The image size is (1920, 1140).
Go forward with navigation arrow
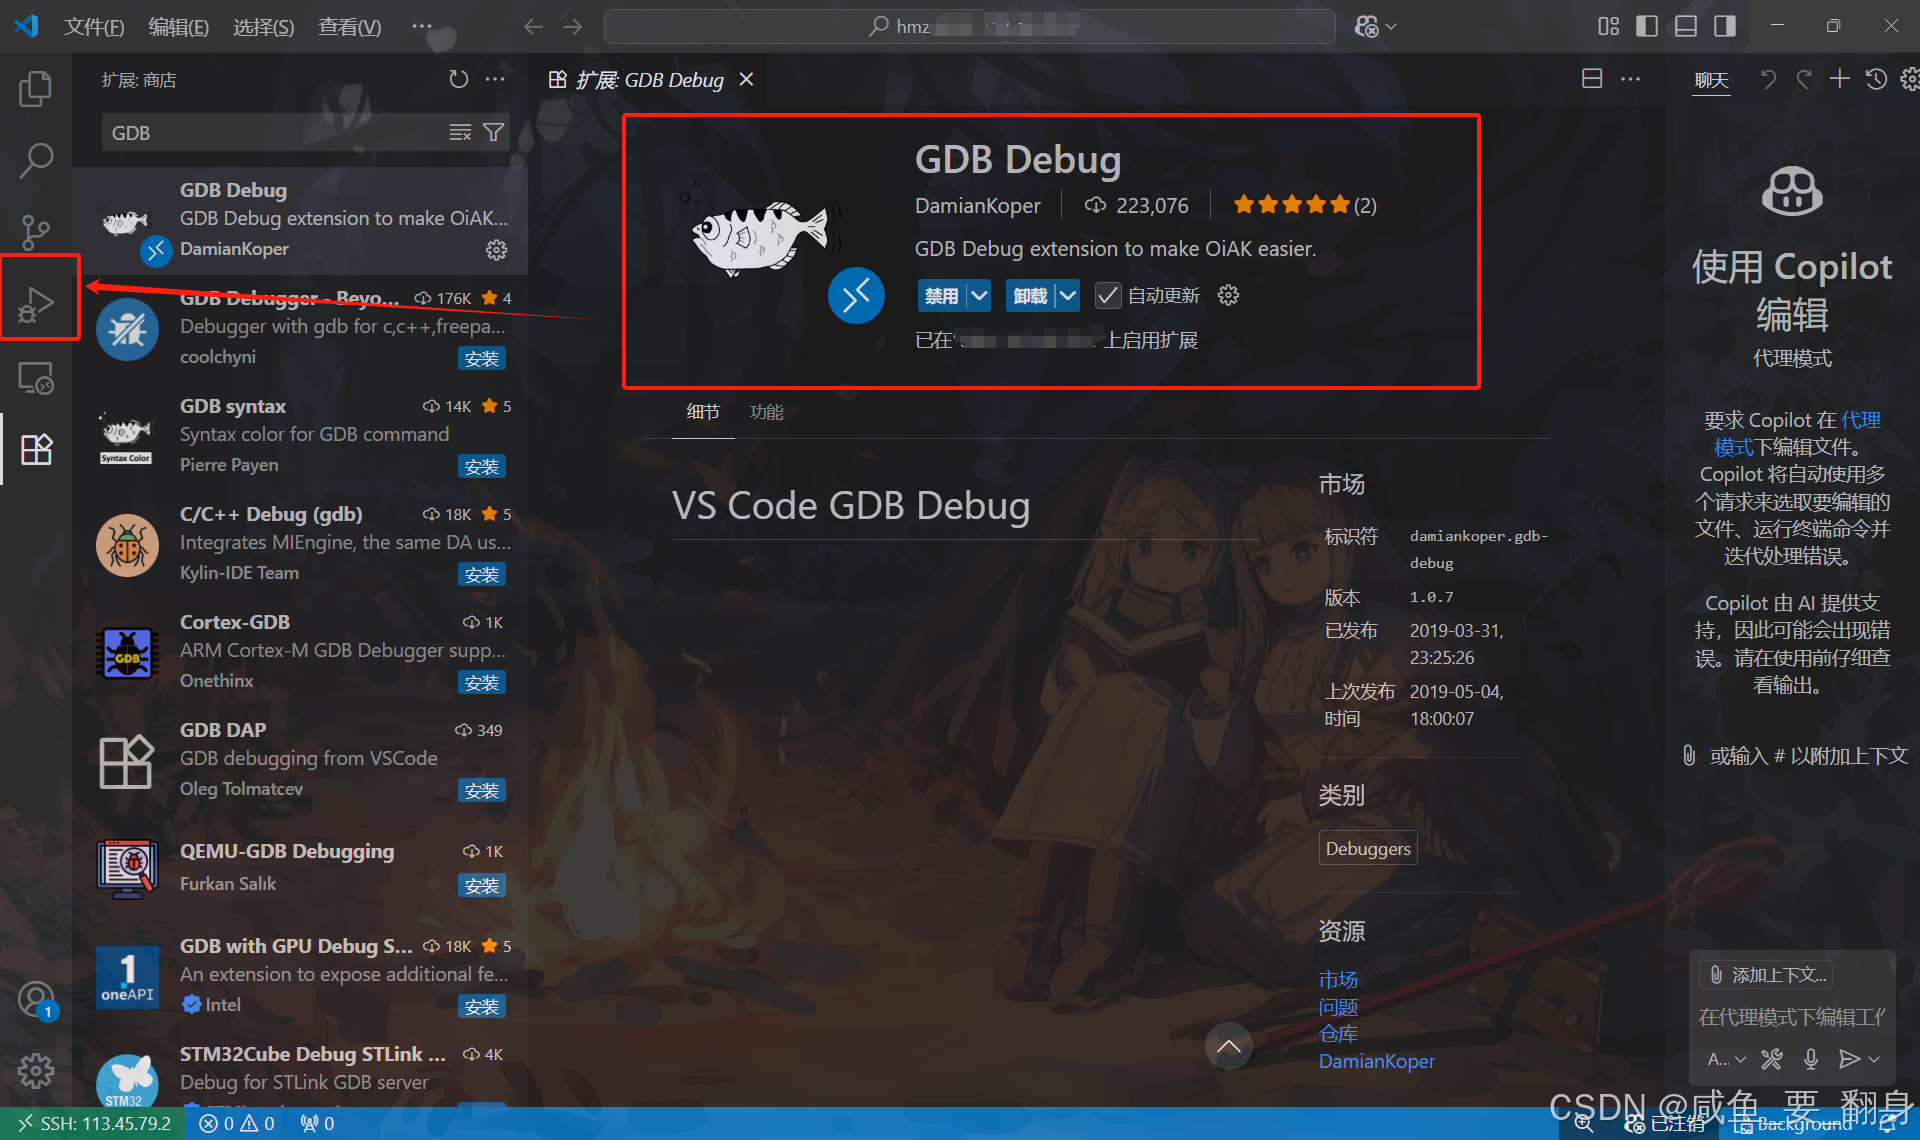click(x=572, y=26)
